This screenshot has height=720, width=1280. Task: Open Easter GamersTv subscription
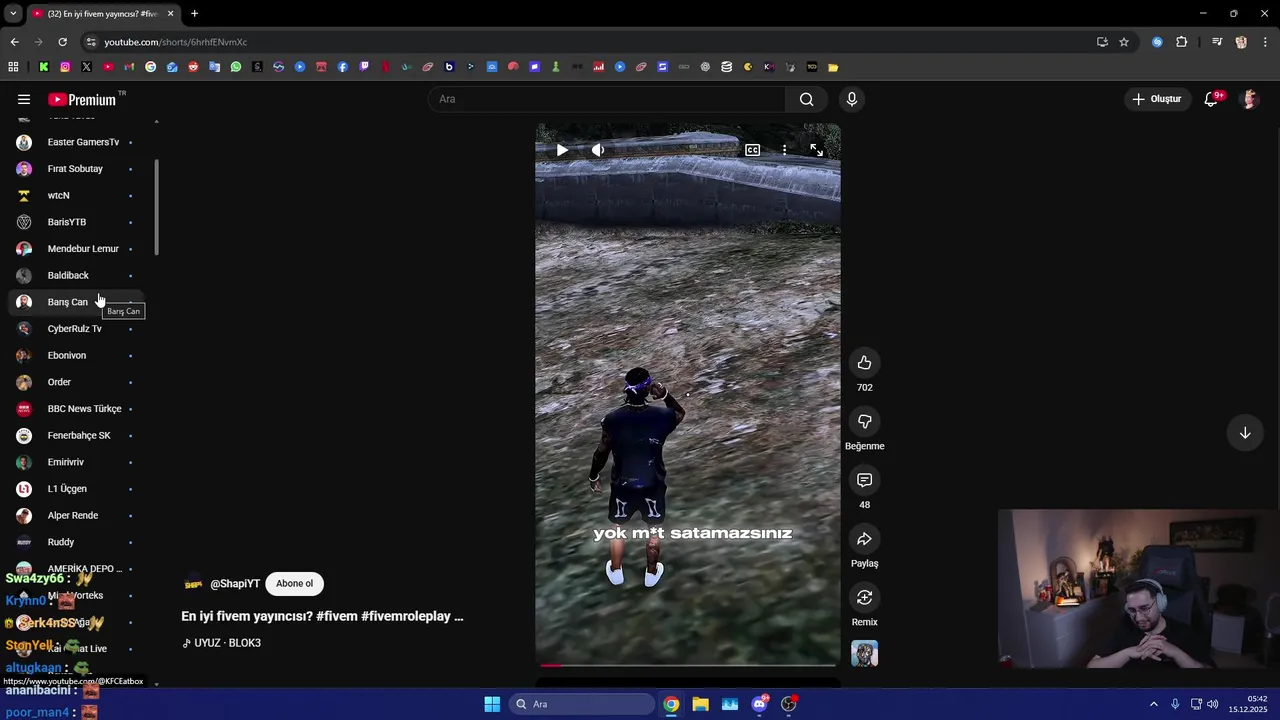tap(78, 142)
